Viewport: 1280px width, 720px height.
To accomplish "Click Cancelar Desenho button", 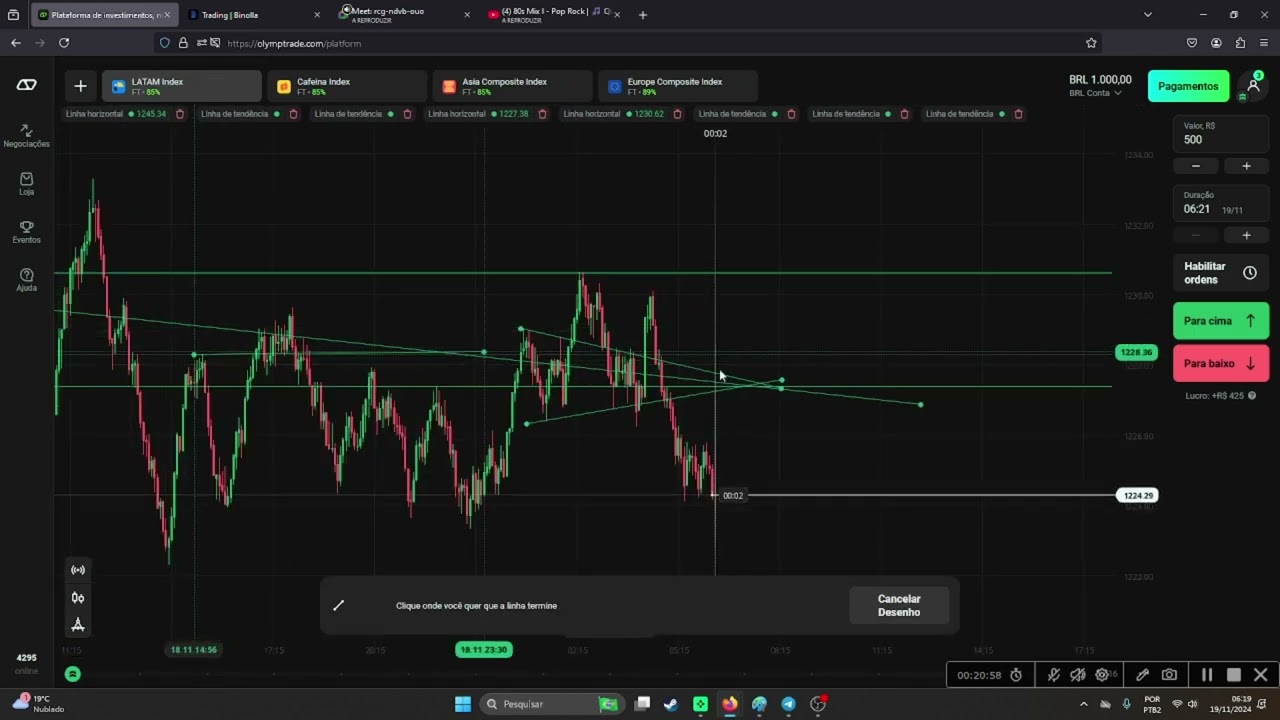I will [899, 605].
